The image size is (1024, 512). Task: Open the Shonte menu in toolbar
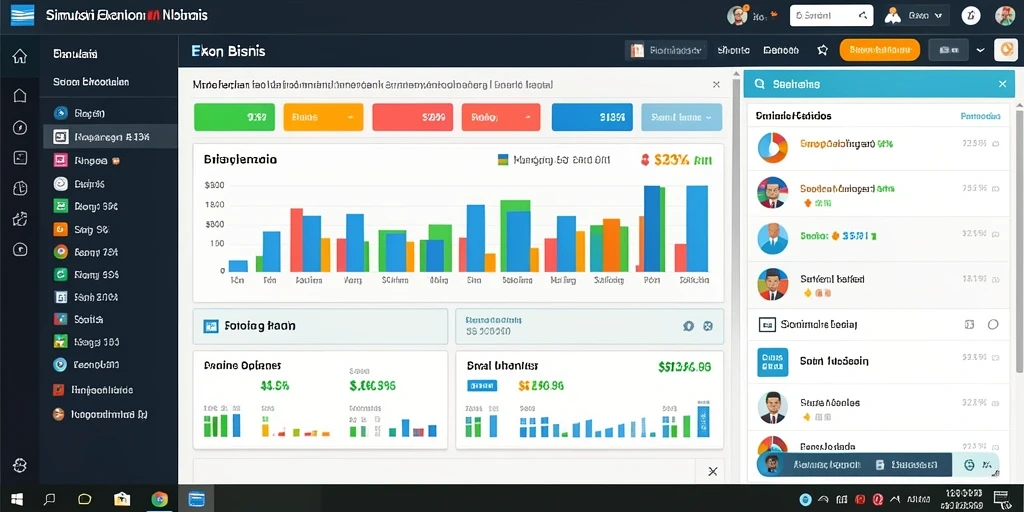[733, 50]
